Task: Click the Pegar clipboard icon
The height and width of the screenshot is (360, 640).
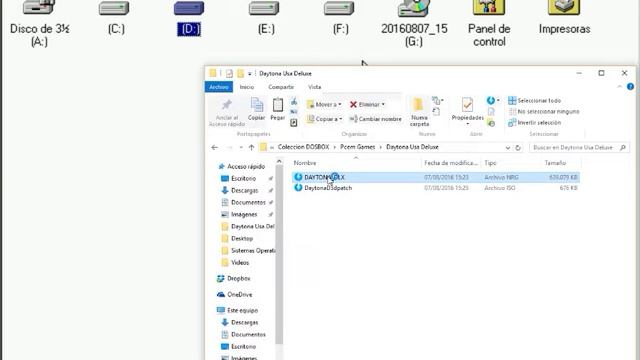Action: 278,104
